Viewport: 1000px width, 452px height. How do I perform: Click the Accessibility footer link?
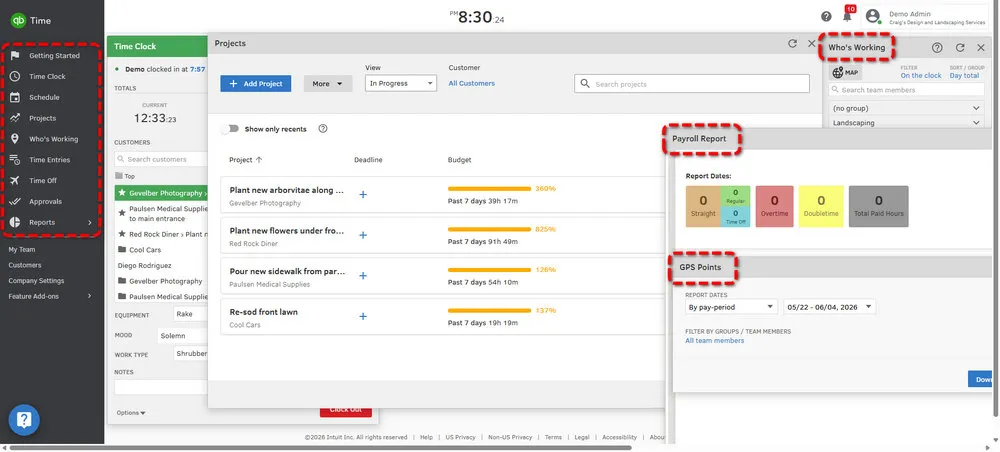click(619, 437)
